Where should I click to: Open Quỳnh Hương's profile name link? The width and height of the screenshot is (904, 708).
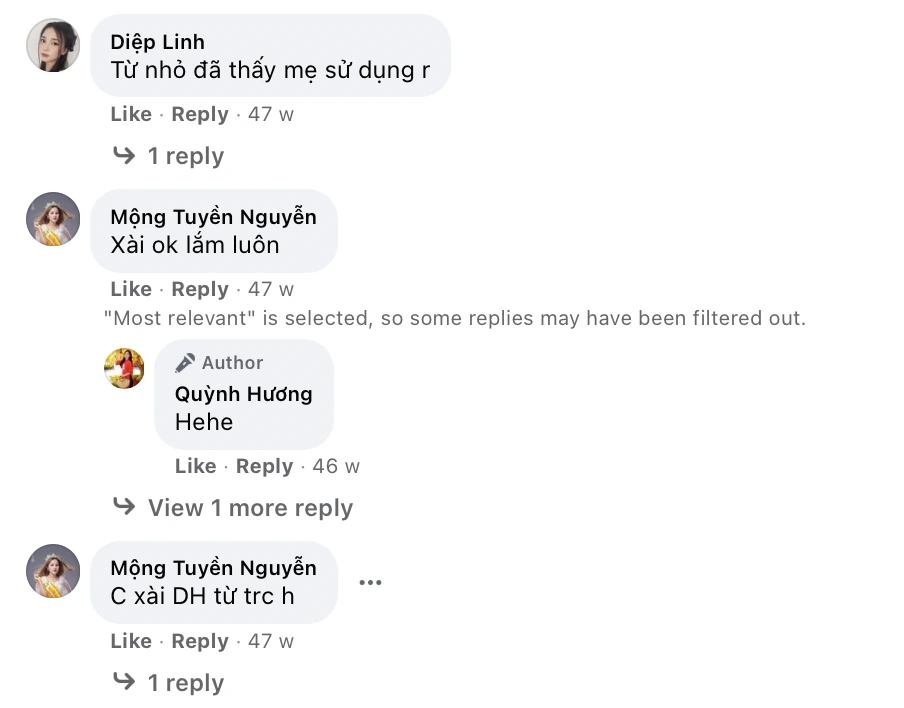pyautogui.click(x=243, y=394)
